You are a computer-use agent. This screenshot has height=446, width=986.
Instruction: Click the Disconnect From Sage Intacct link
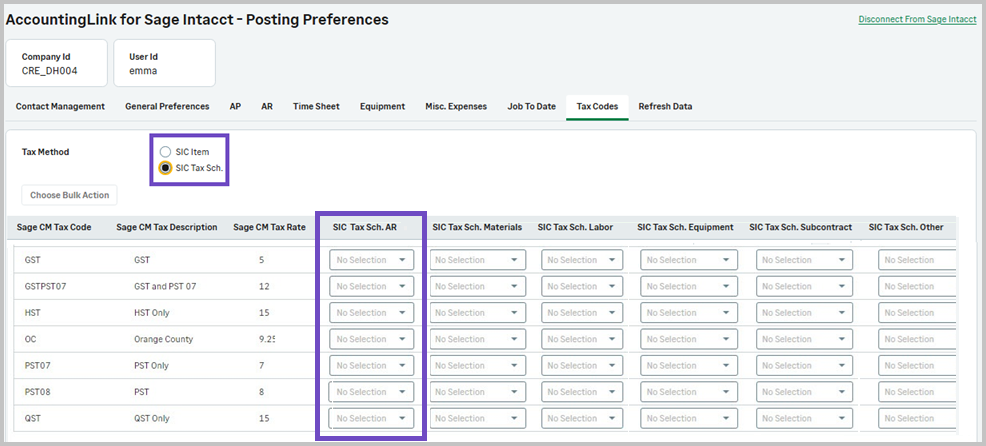(917, 20)
